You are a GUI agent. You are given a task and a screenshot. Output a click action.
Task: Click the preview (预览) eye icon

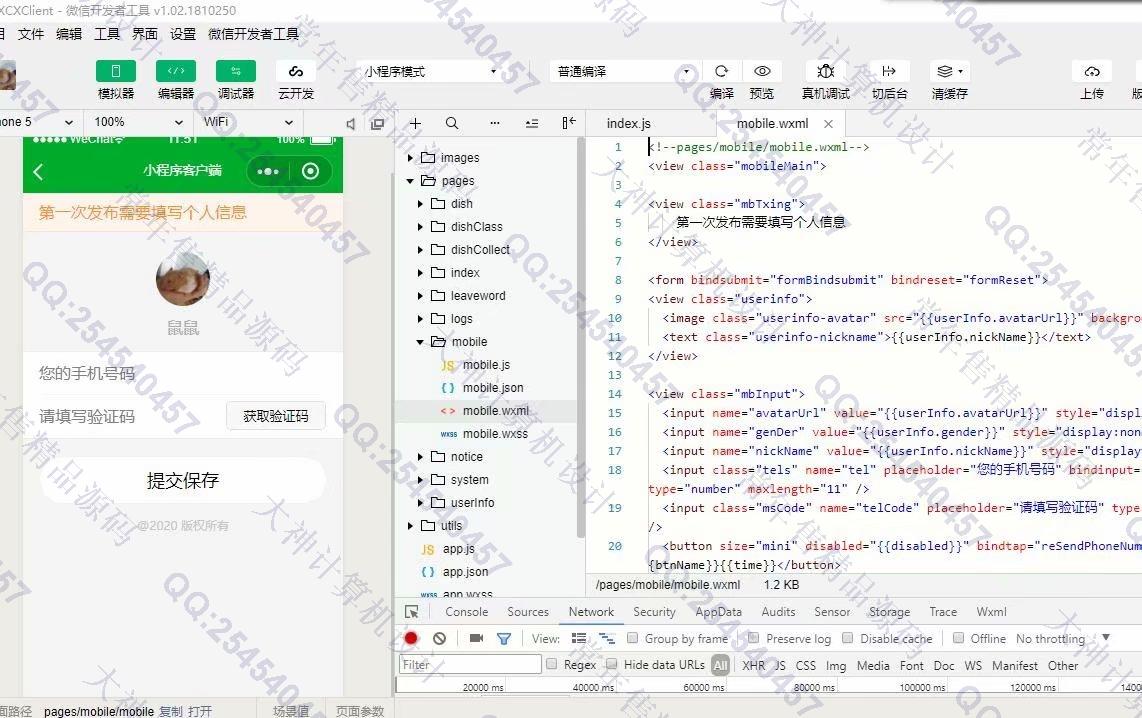[762, 71]
